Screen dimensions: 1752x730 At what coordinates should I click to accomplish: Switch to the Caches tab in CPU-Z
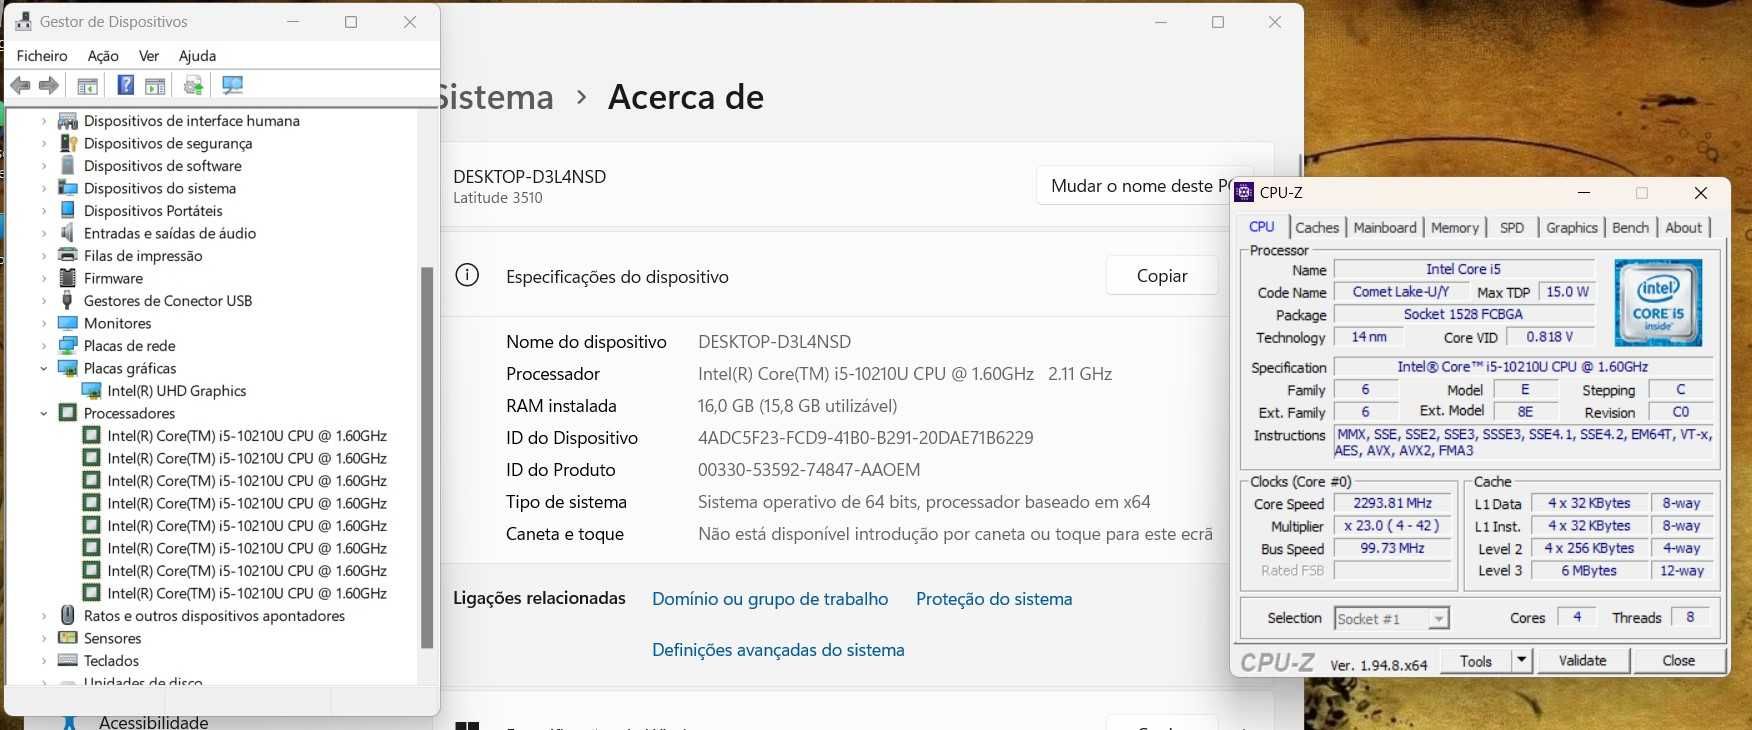pyautogui.click(x=1317, y=228)
